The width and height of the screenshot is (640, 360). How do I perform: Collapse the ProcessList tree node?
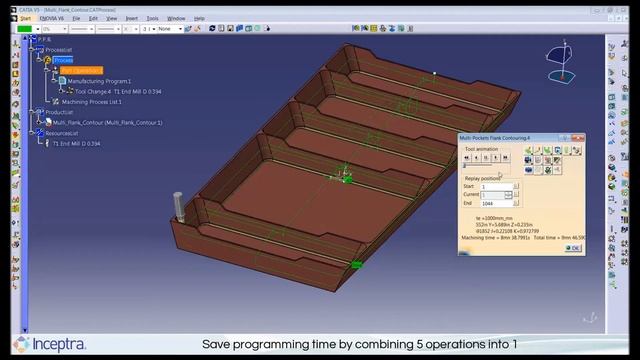point(31,49)
